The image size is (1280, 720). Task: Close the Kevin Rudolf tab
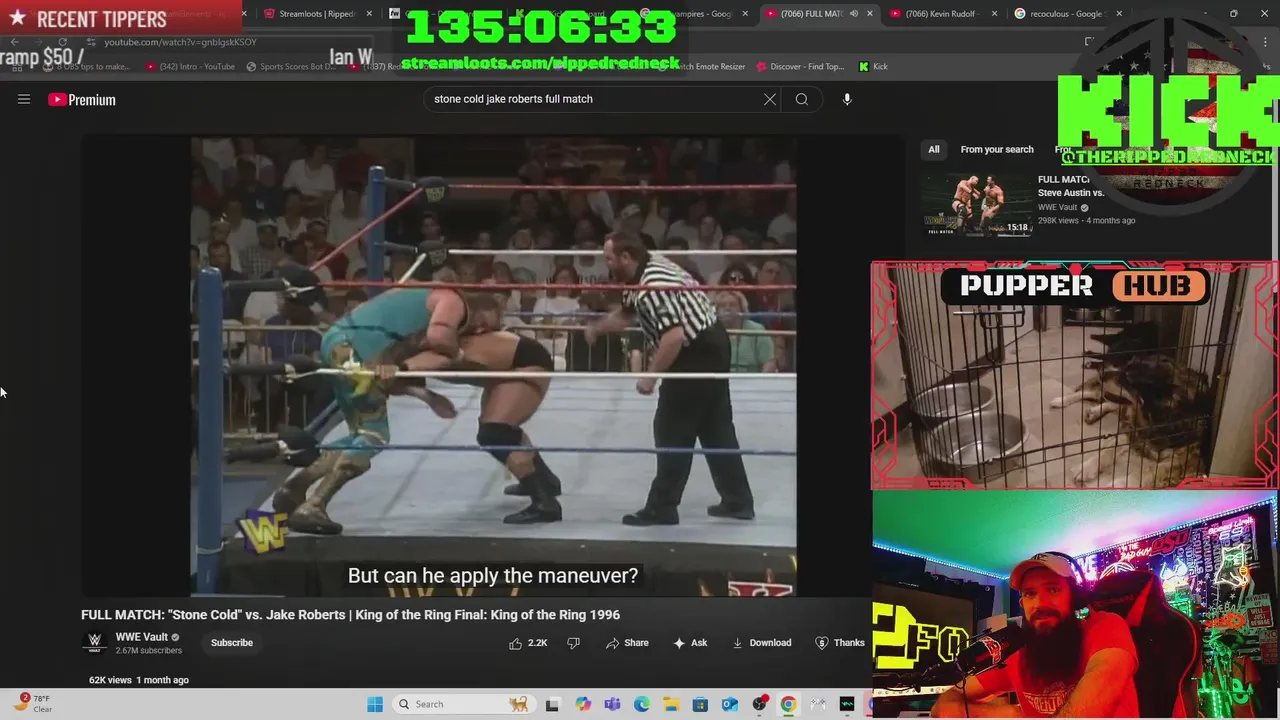[994, 14]
